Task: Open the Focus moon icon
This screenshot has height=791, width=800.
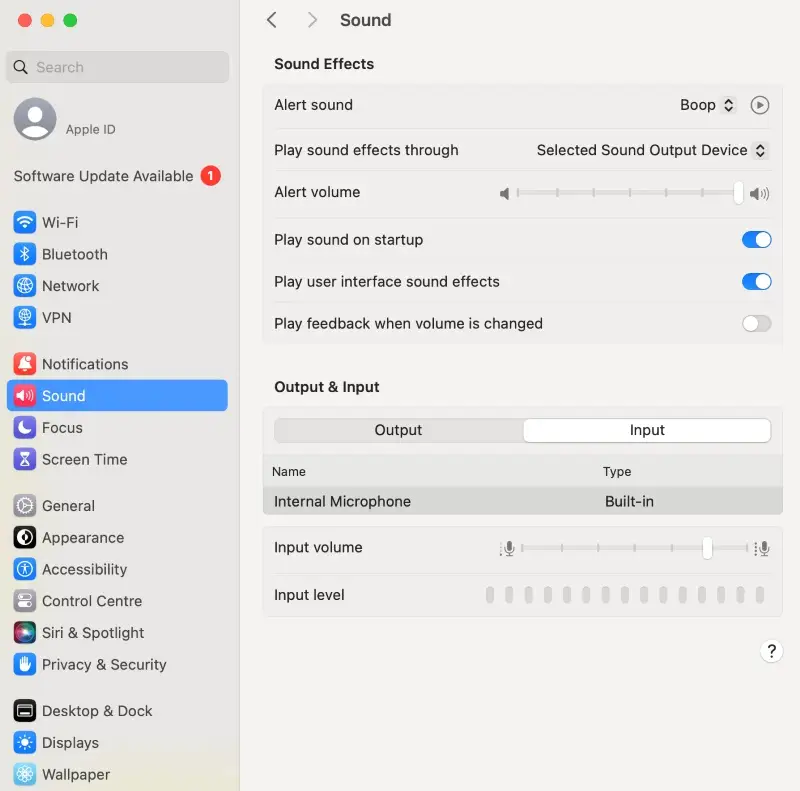Action: click(x=24, y=428)
